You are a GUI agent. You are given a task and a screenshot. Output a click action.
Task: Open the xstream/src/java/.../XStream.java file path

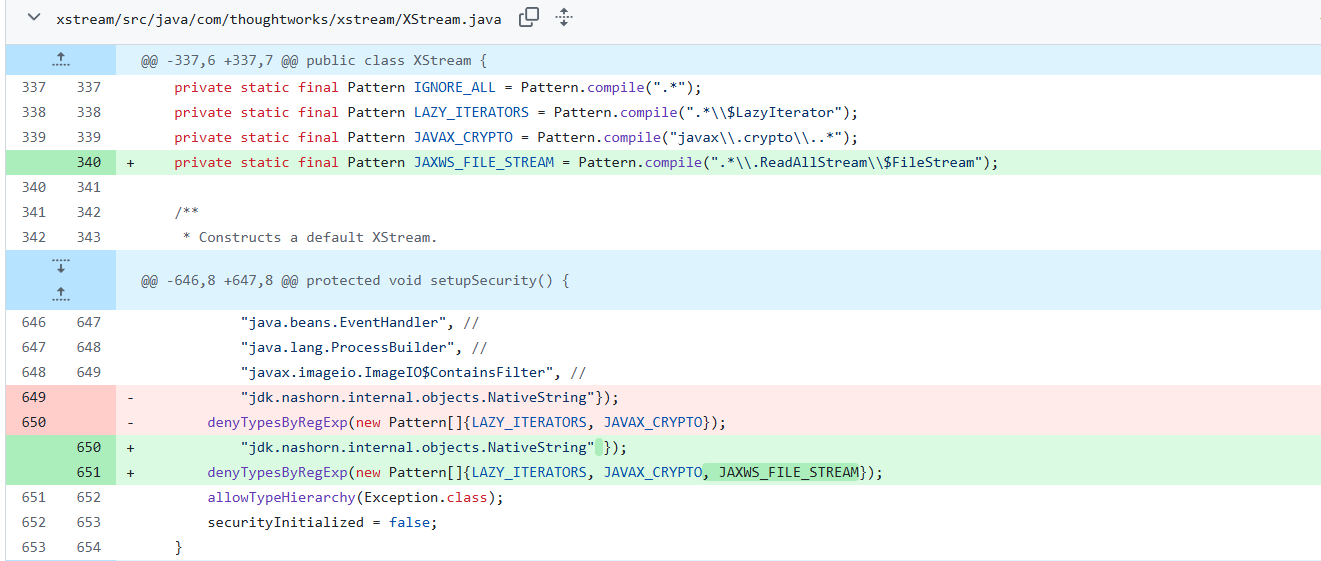279,19
